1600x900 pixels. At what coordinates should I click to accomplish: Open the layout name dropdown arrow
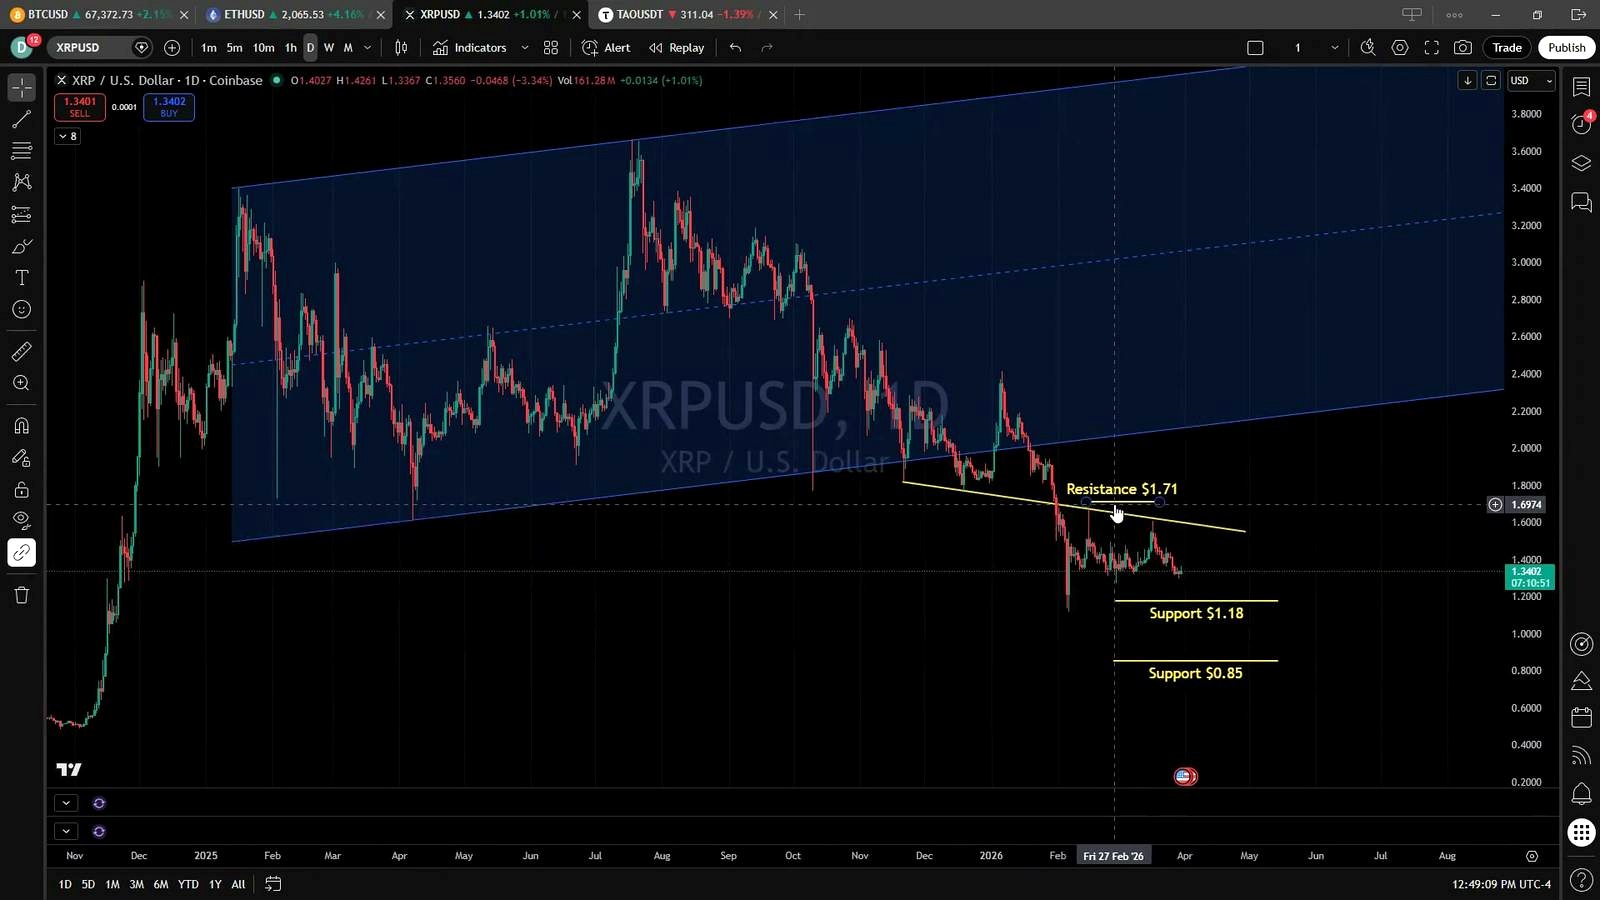coord(1334,47)
